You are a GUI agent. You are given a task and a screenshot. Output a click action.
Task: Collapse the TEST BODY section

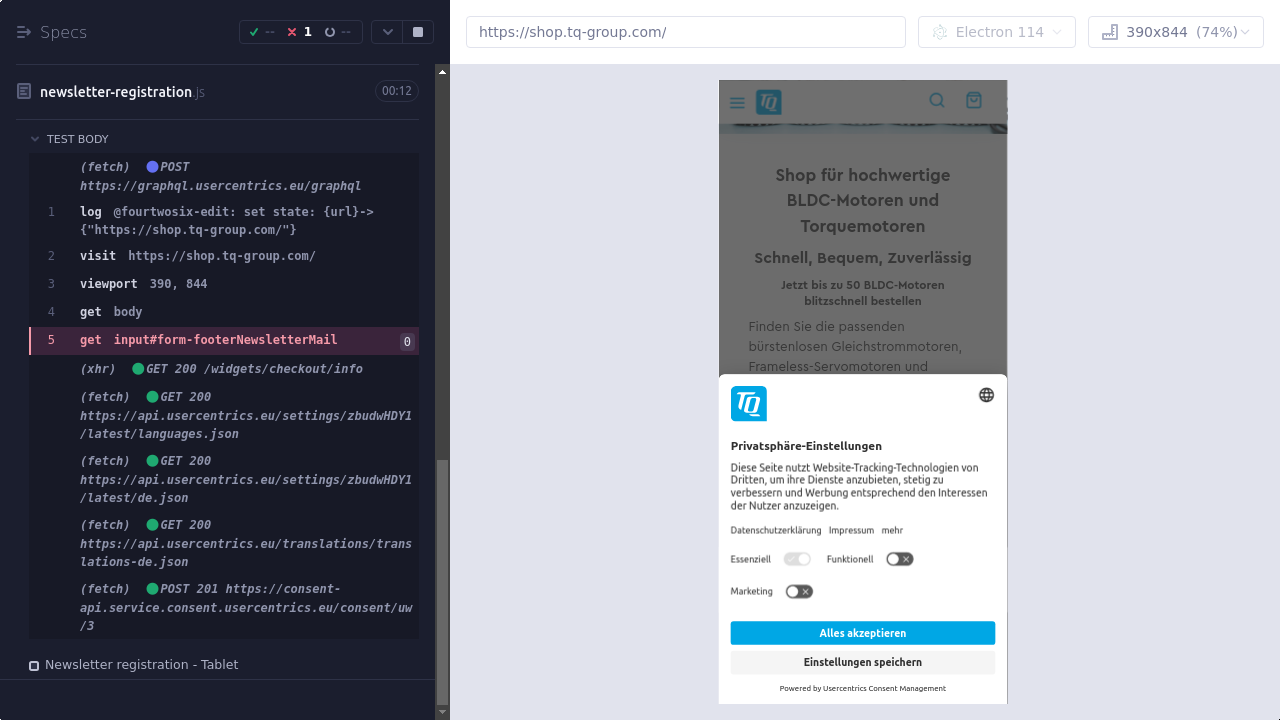point(35,139)
